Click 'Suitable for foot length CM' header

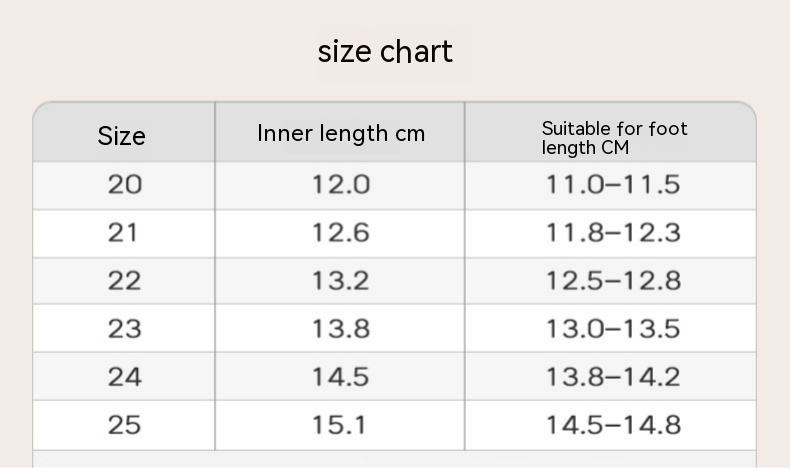tap(614, 138)
